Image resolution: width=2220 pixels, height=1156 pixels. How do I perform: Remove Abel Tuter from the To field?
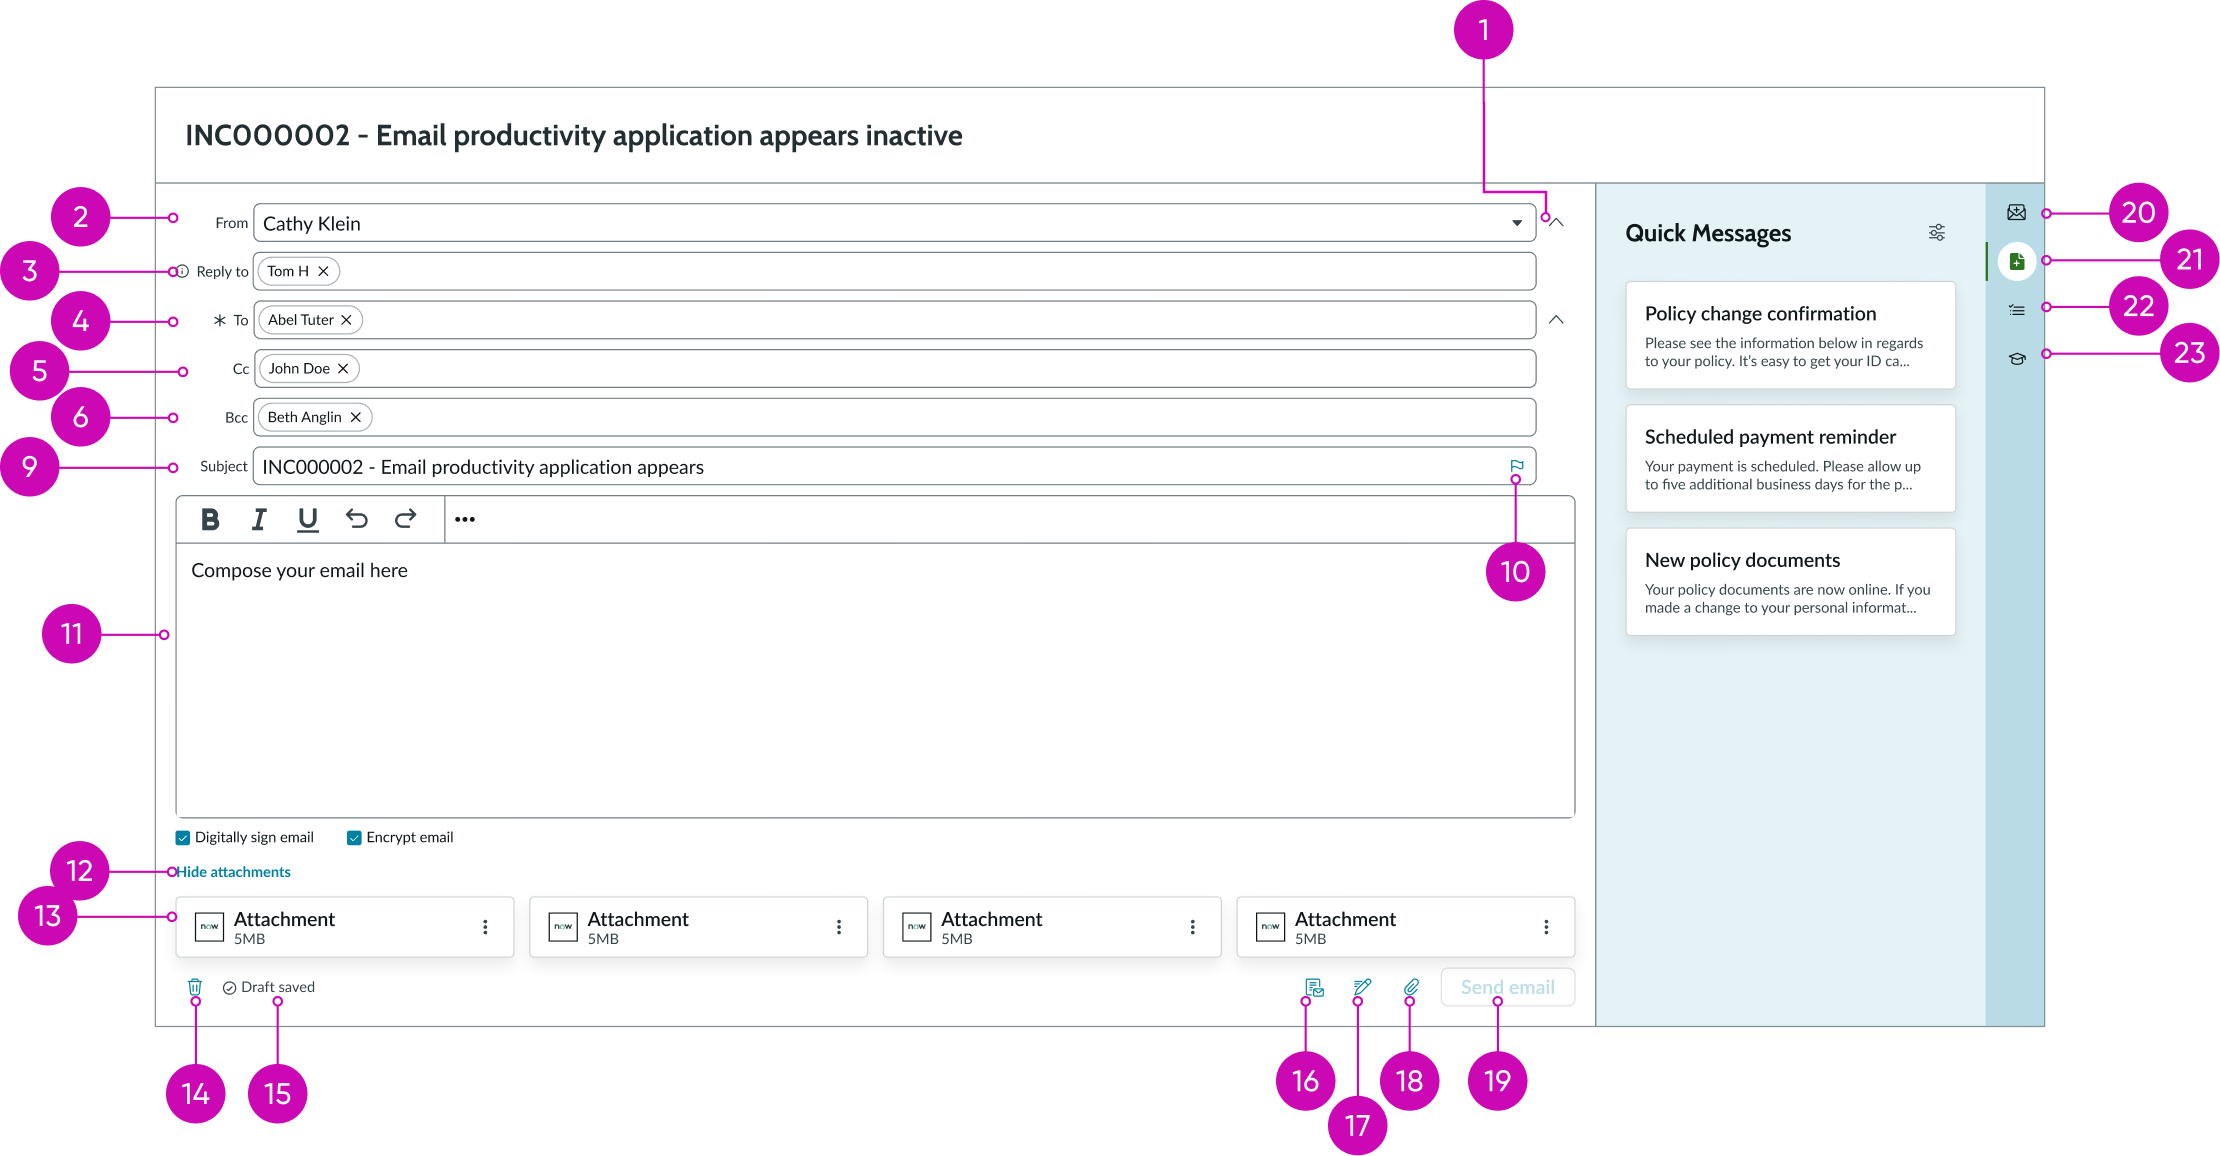coord(347,319)
